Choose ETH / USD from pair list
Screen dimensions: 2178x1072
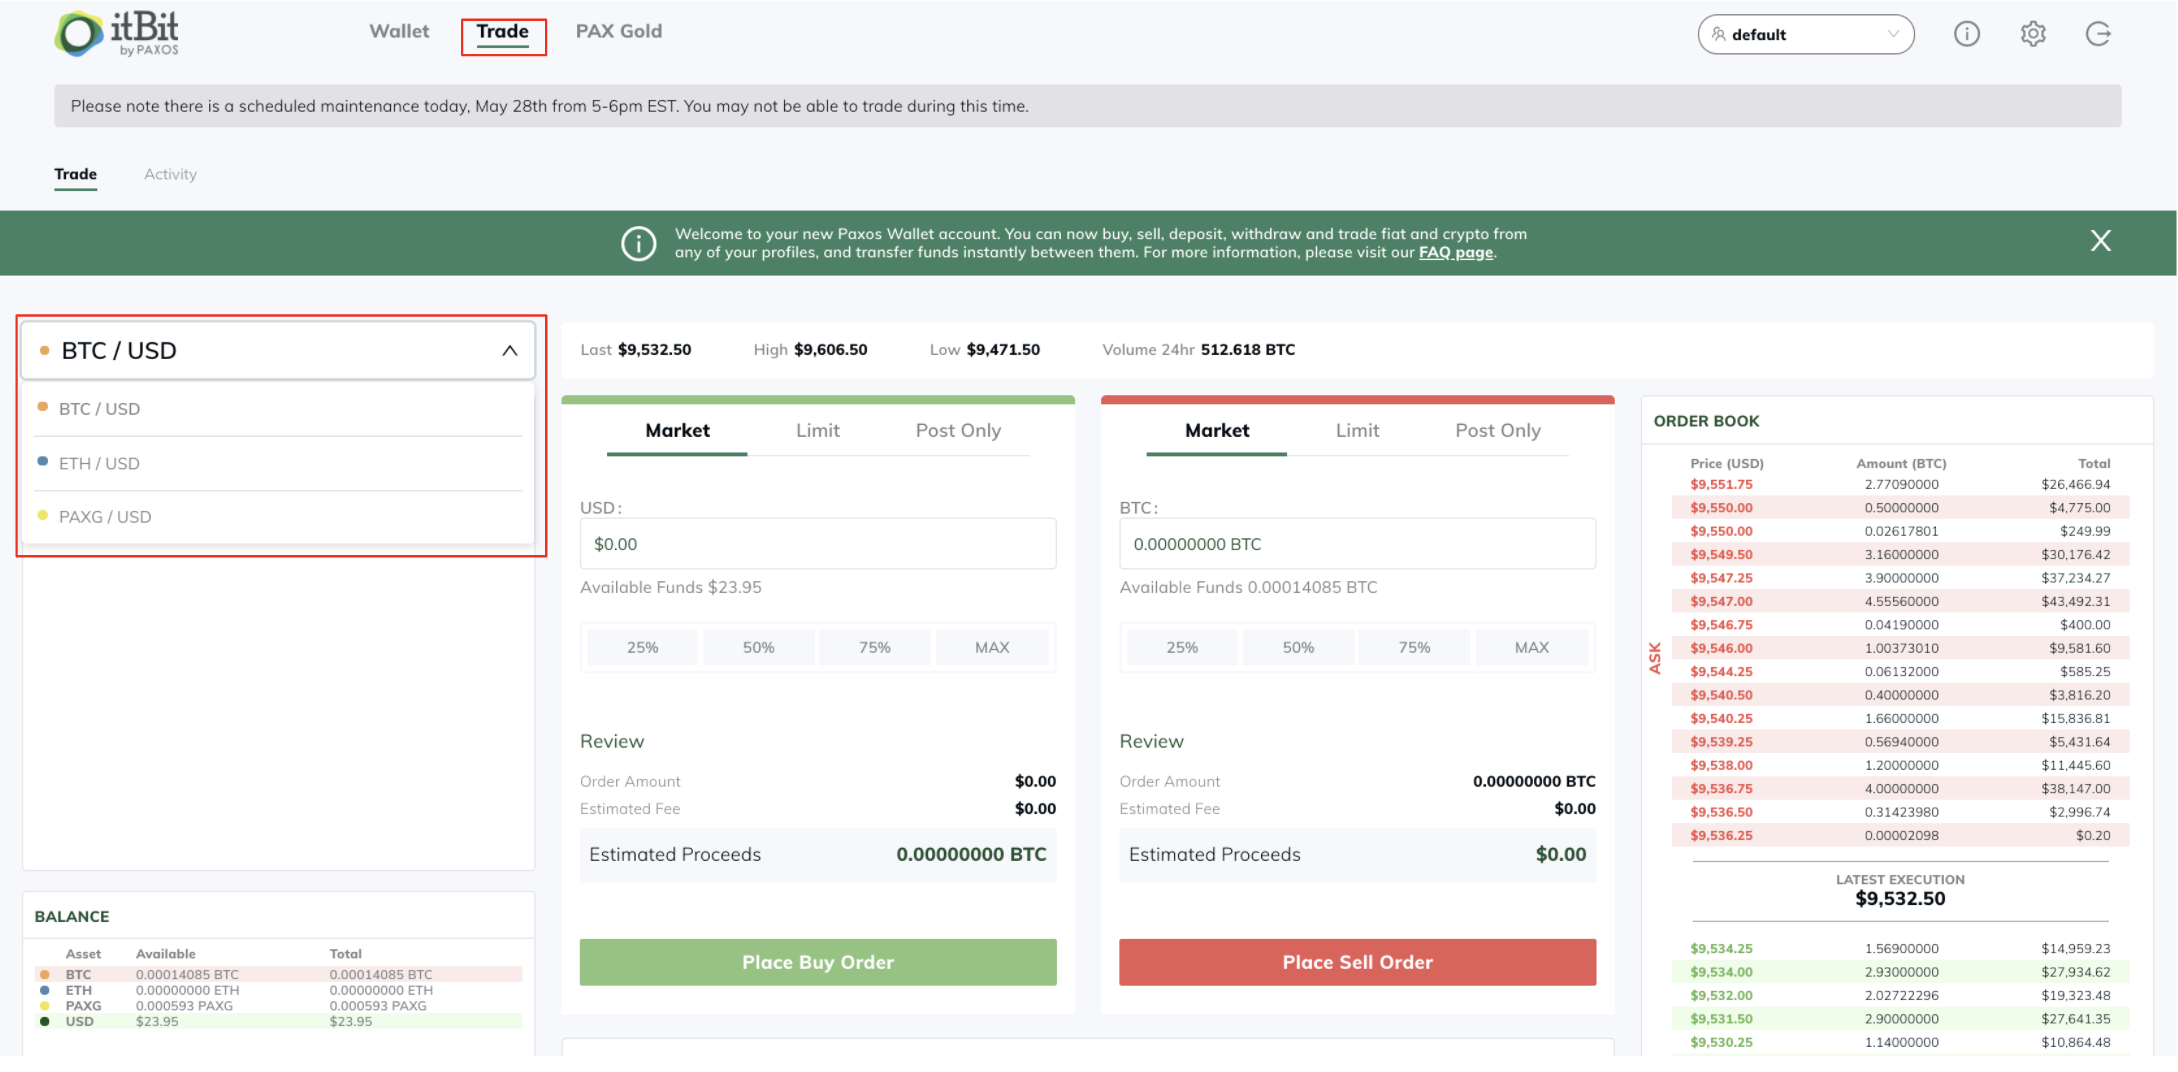[x=278, y=464]
